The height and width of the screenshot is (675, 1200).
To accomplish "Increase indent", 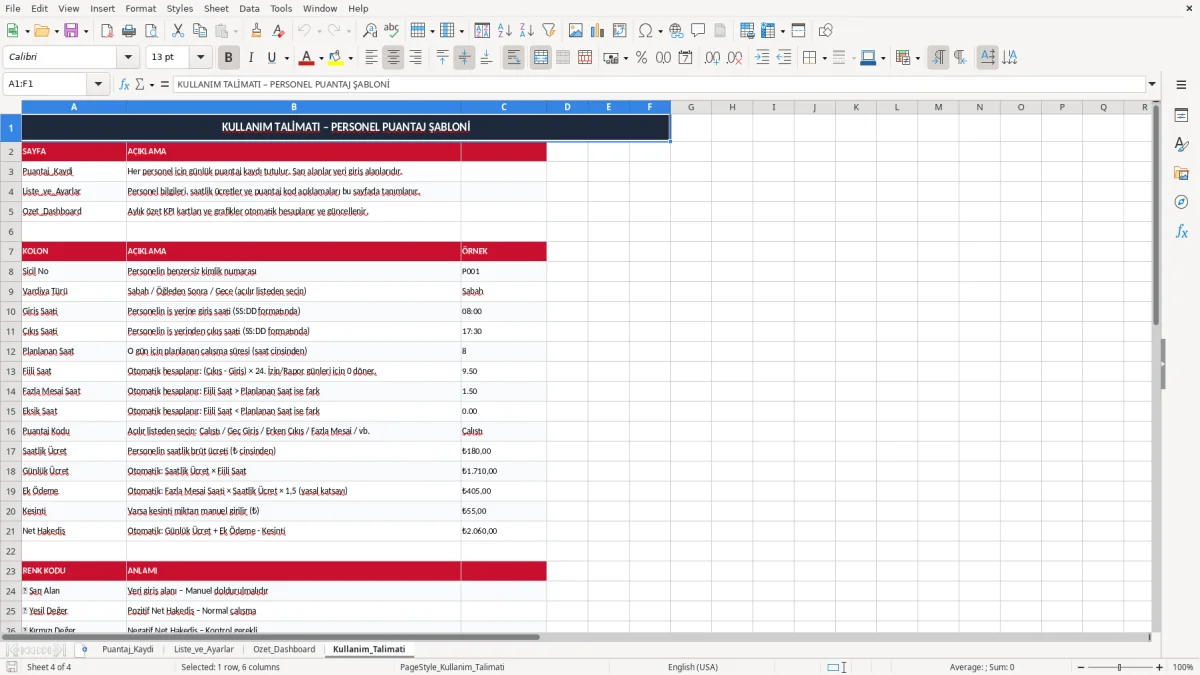I will 762,58.
